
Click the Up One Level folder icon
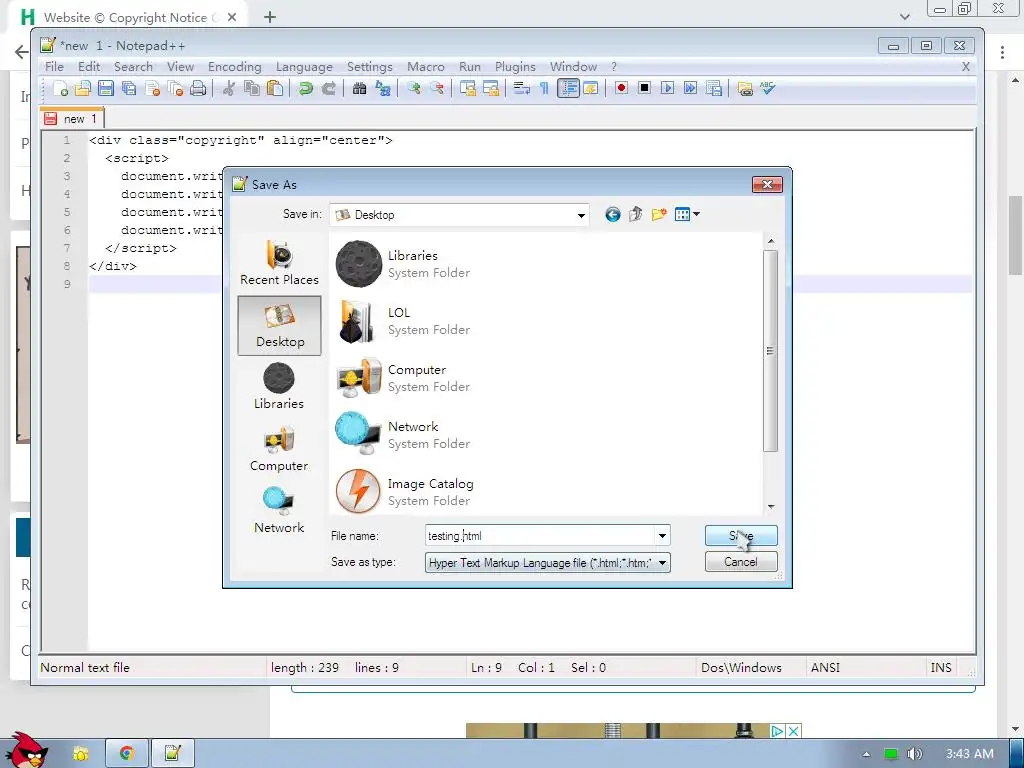tap(635, 214)
